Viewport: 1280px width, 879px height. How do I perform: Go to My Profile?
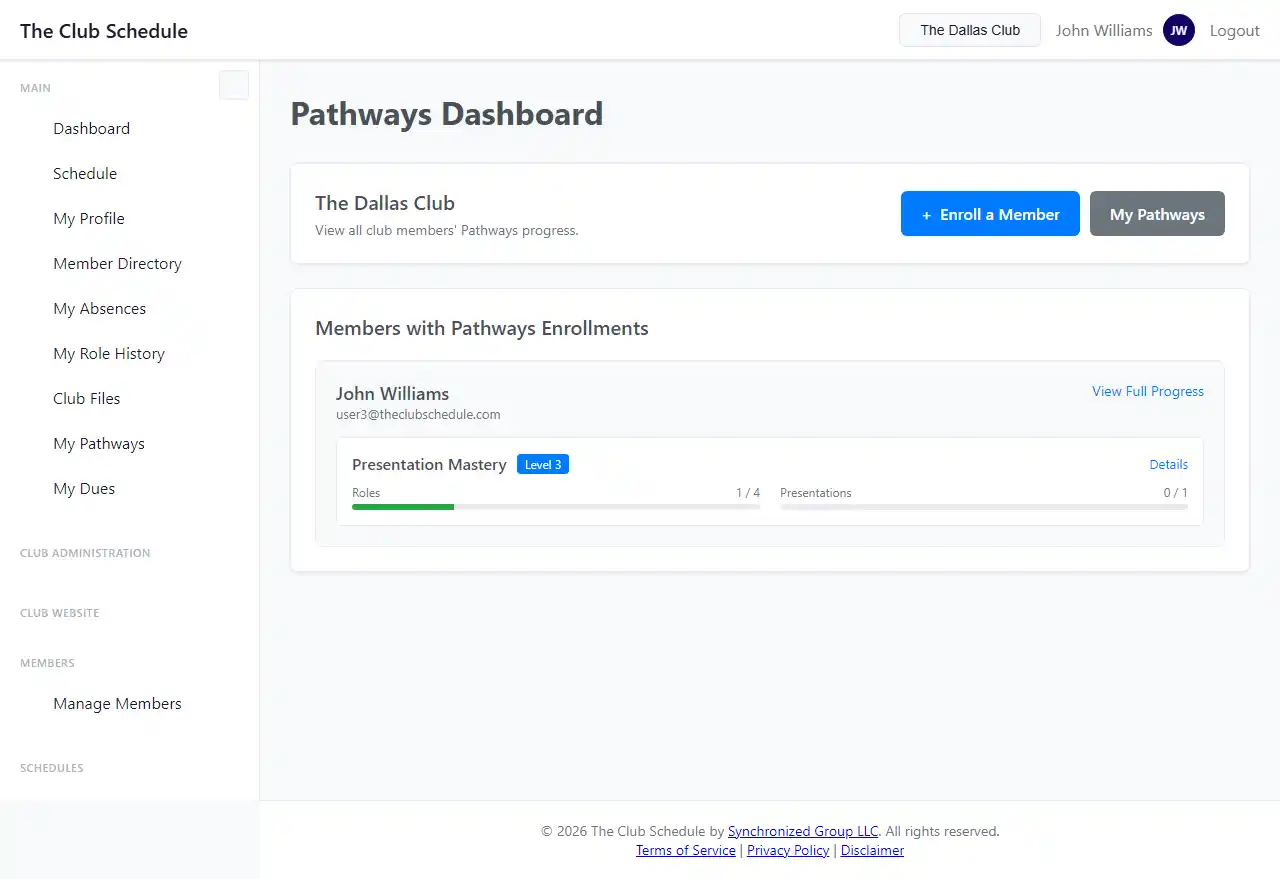point(88,218)
